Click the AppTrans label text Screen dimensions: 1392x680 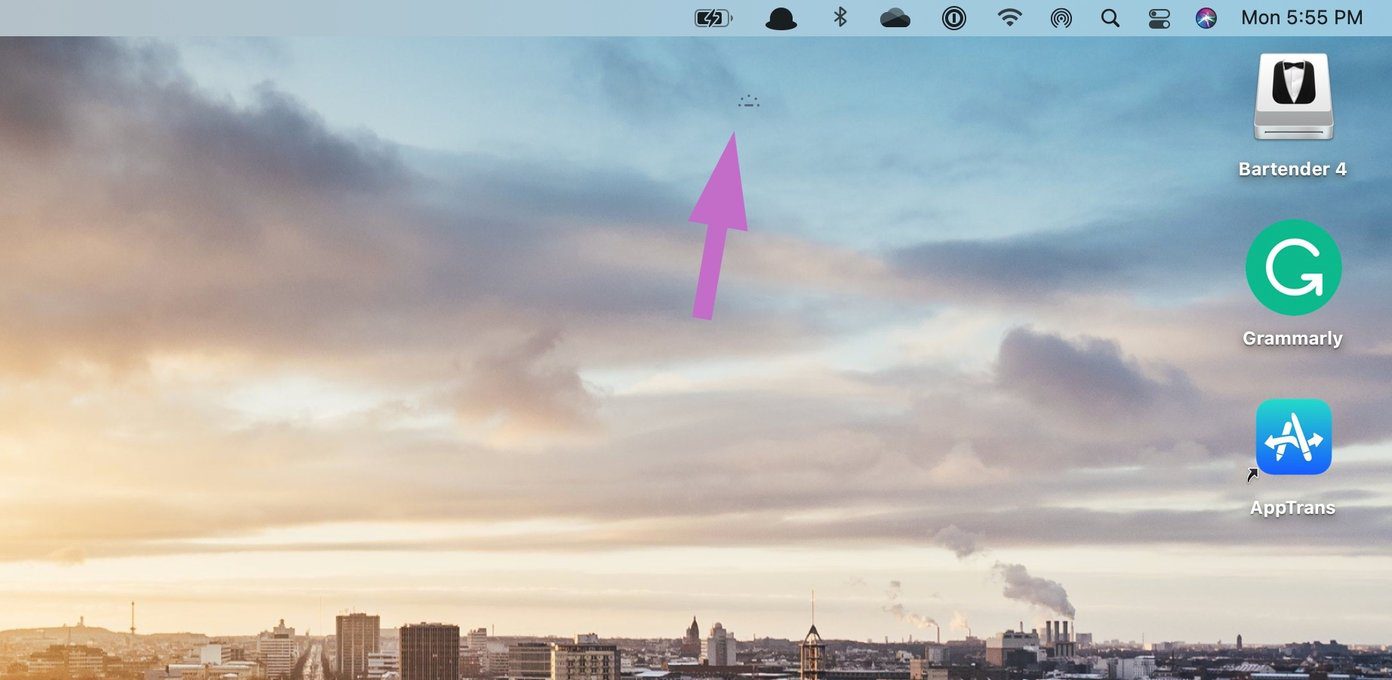point(1292,508)
